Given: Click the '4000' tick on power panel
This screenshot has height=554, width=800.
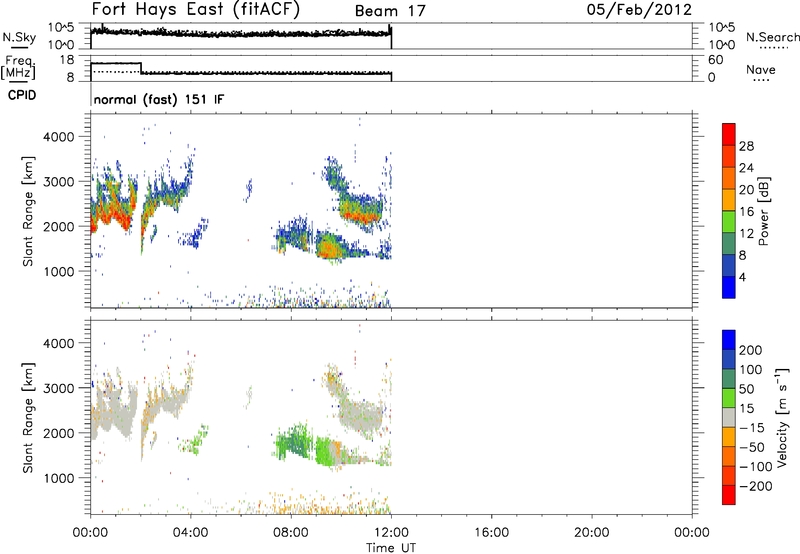Looking at the screenshot, I should pos(58,137).
